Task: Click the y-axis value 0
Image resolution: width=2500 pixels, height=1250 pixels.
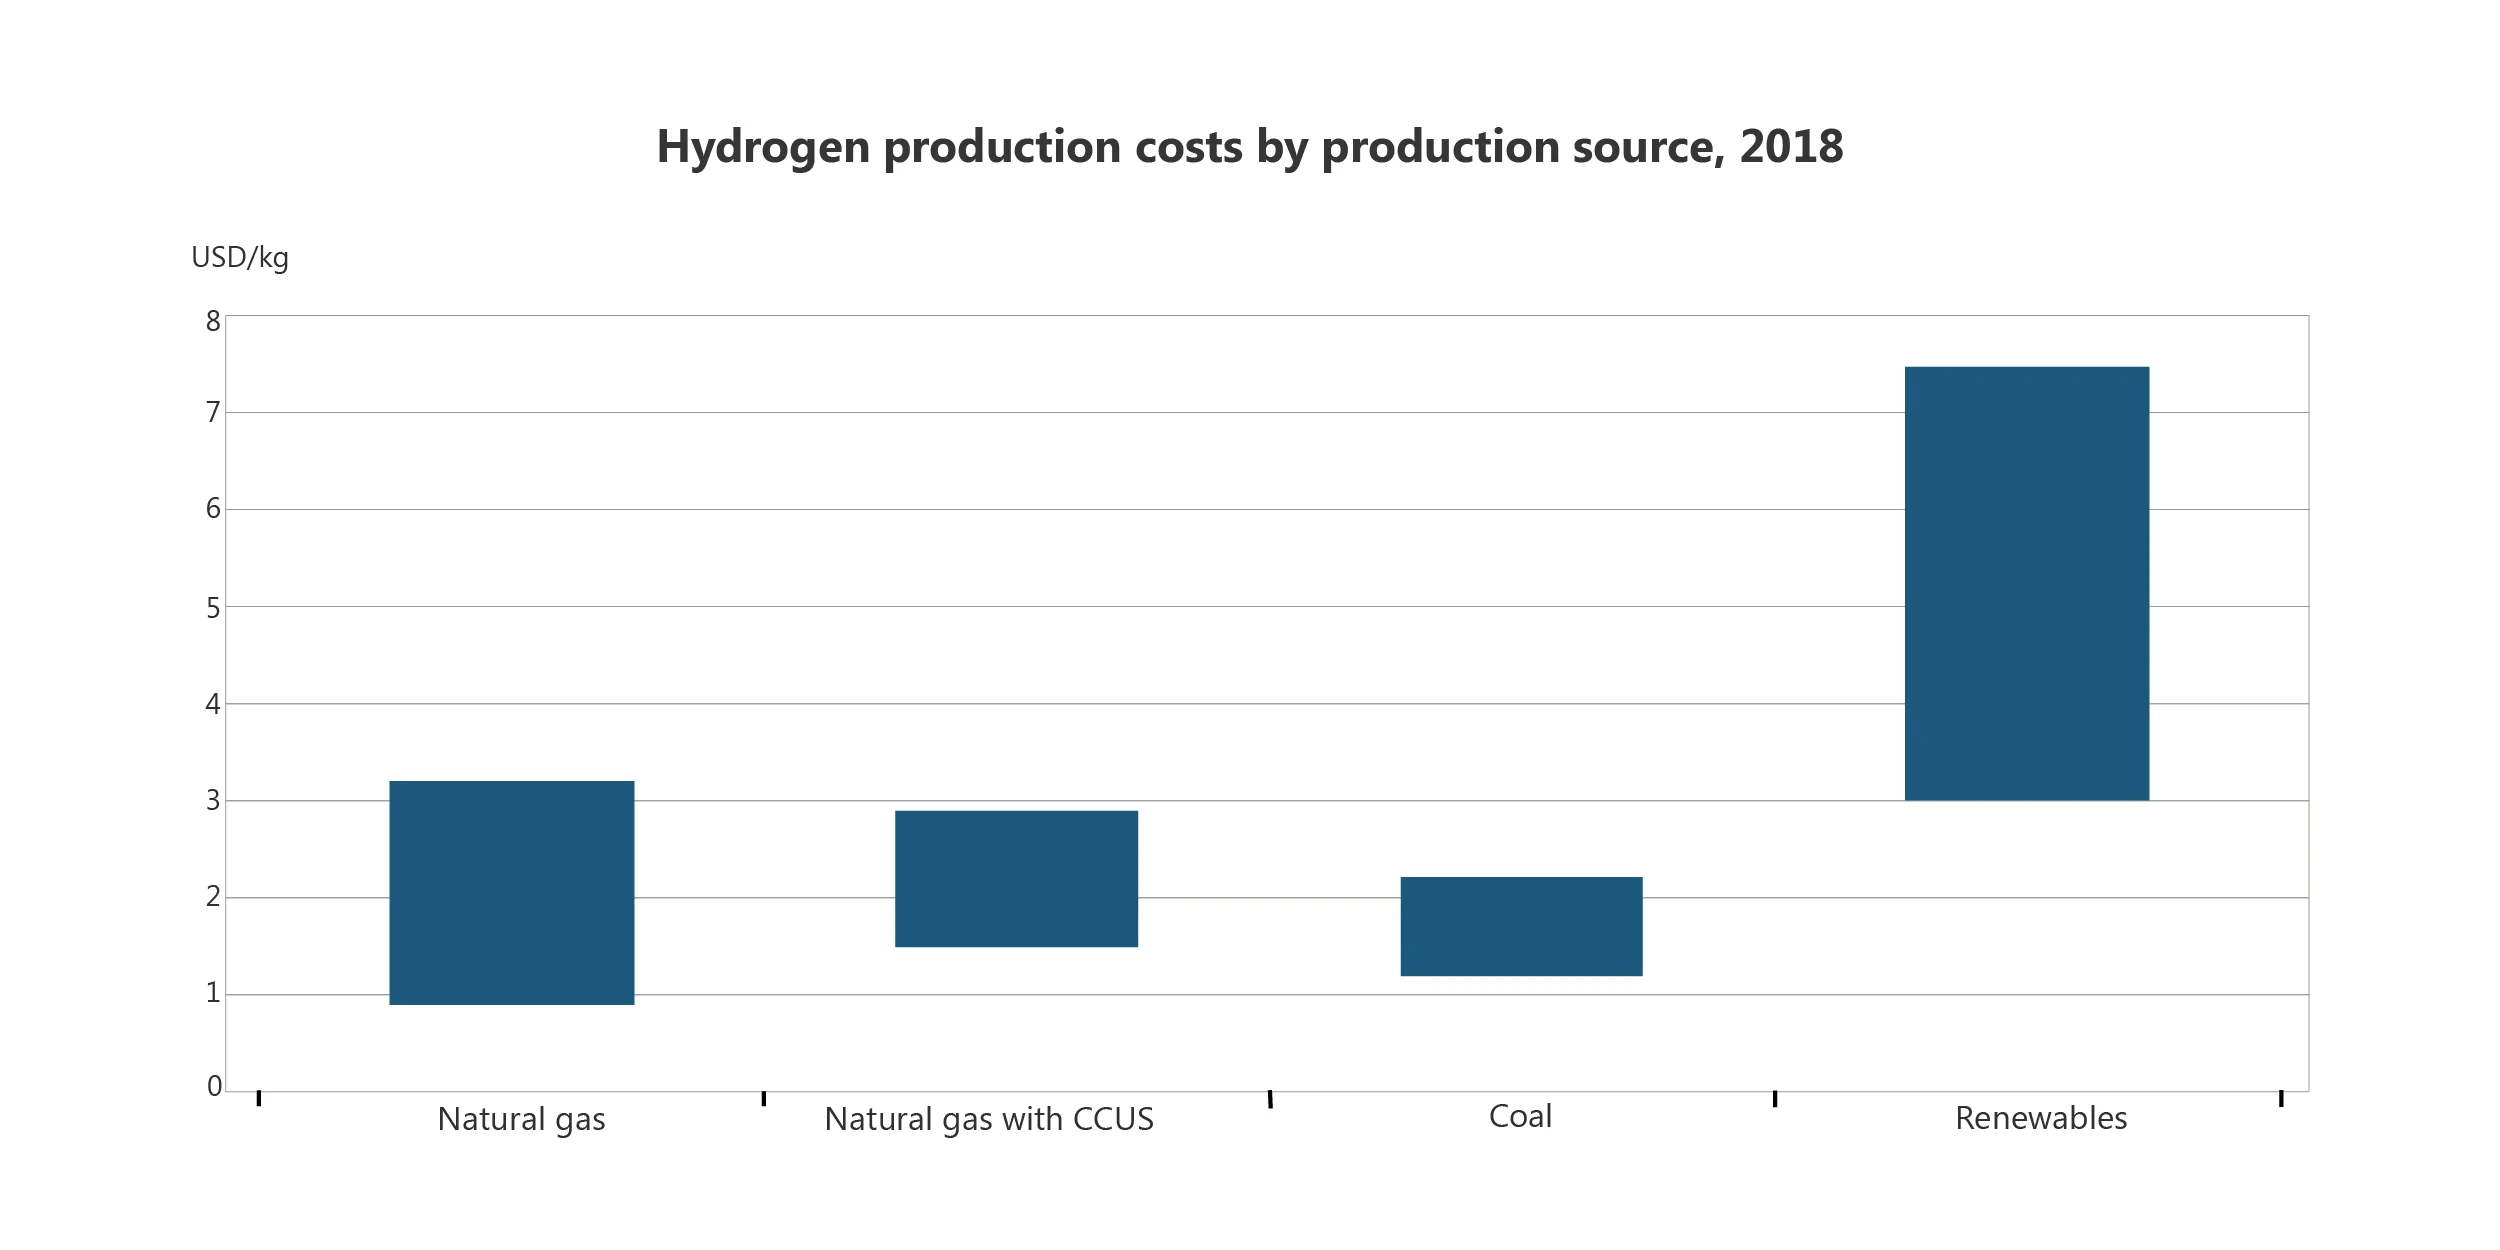Action: [x=214, y=1086]
